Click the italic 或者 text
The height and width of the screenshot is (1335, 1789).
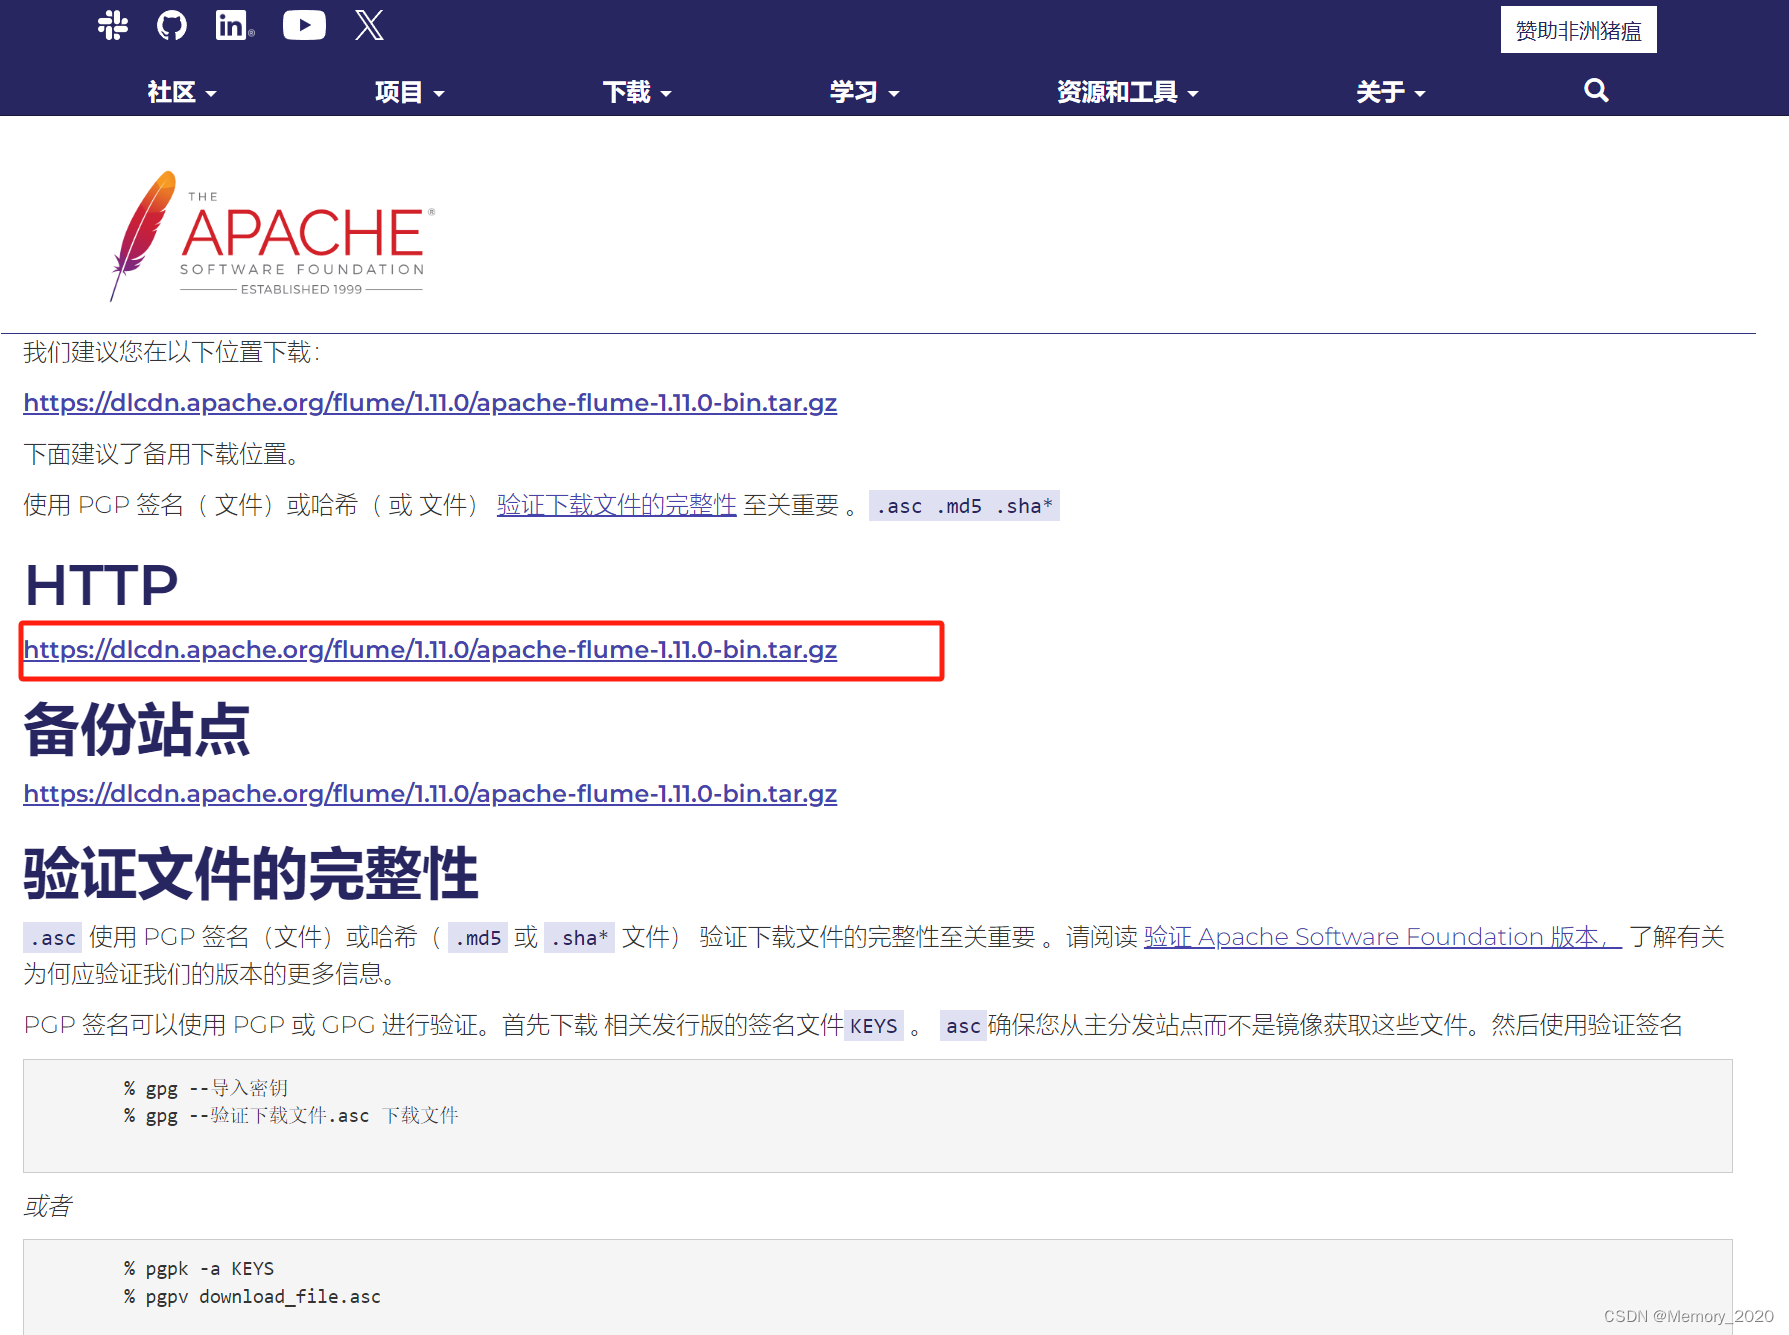click(48, 1207)
